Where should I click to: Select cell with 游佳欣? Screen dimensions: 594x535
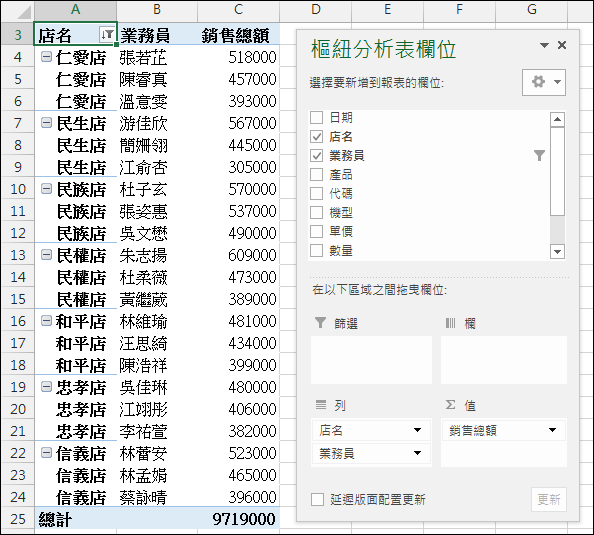click(157, 123)
